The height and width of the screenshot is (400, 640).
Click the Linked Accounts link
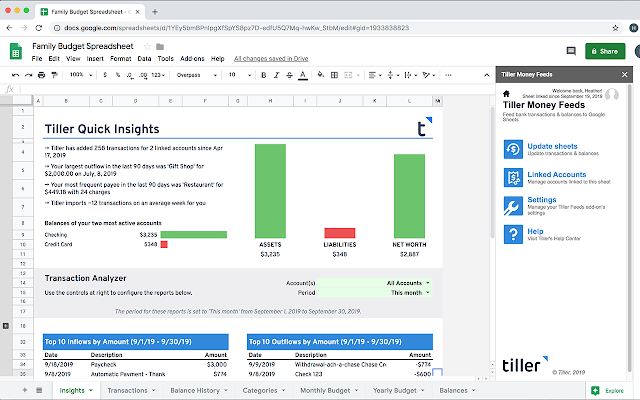(x=556, y=174)
